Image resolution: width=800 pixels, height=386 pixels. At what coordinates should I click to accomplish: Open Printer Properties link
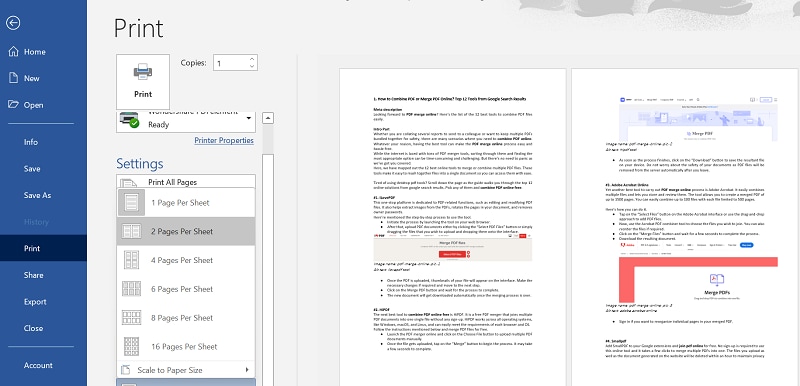[x=224, y=140]
